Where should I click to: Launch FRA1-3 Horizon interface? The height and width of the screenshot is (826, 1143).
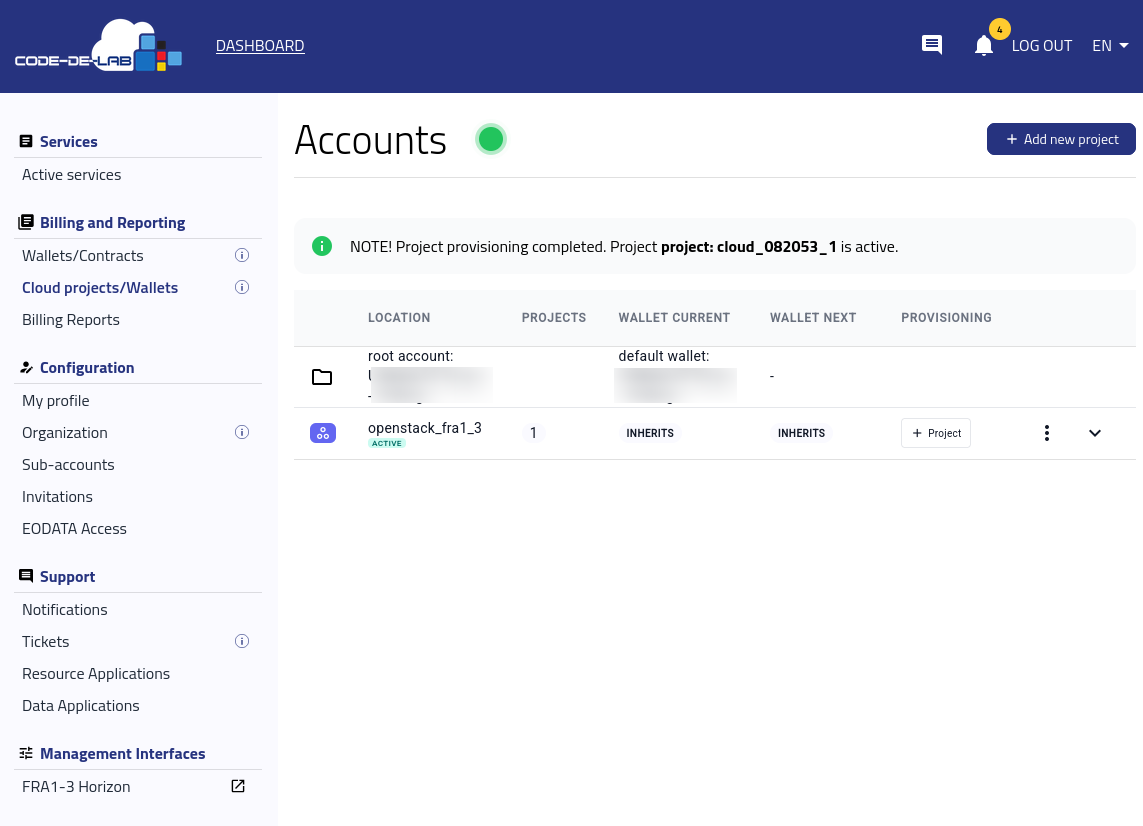[x=77, y=787]
